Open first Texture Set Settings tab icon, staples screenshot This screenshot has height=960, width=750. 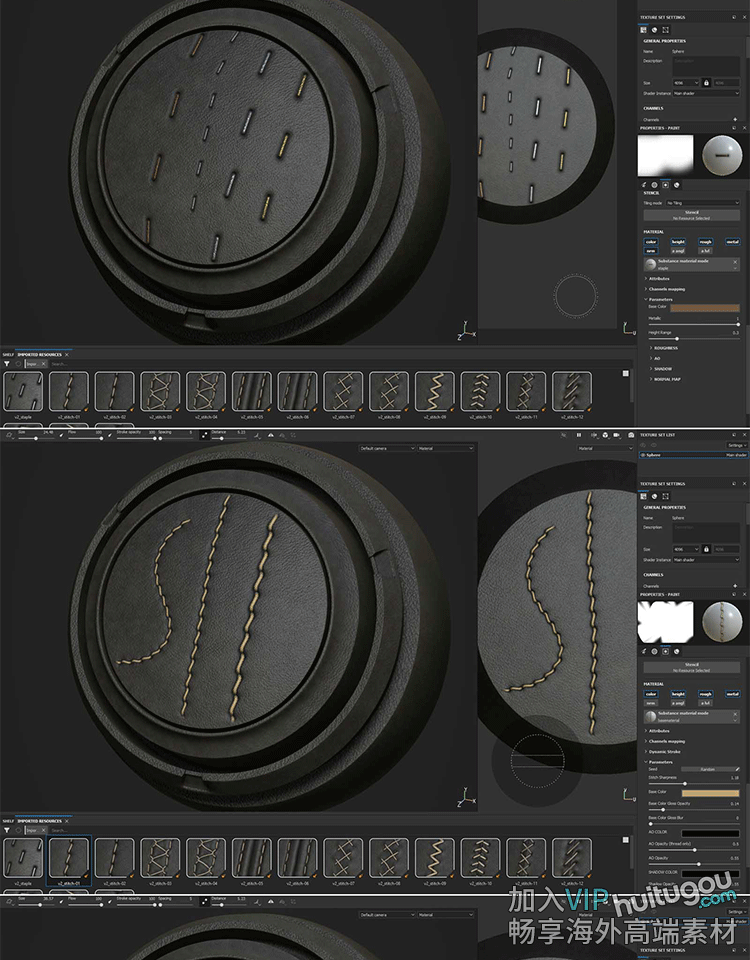point(643,29)
